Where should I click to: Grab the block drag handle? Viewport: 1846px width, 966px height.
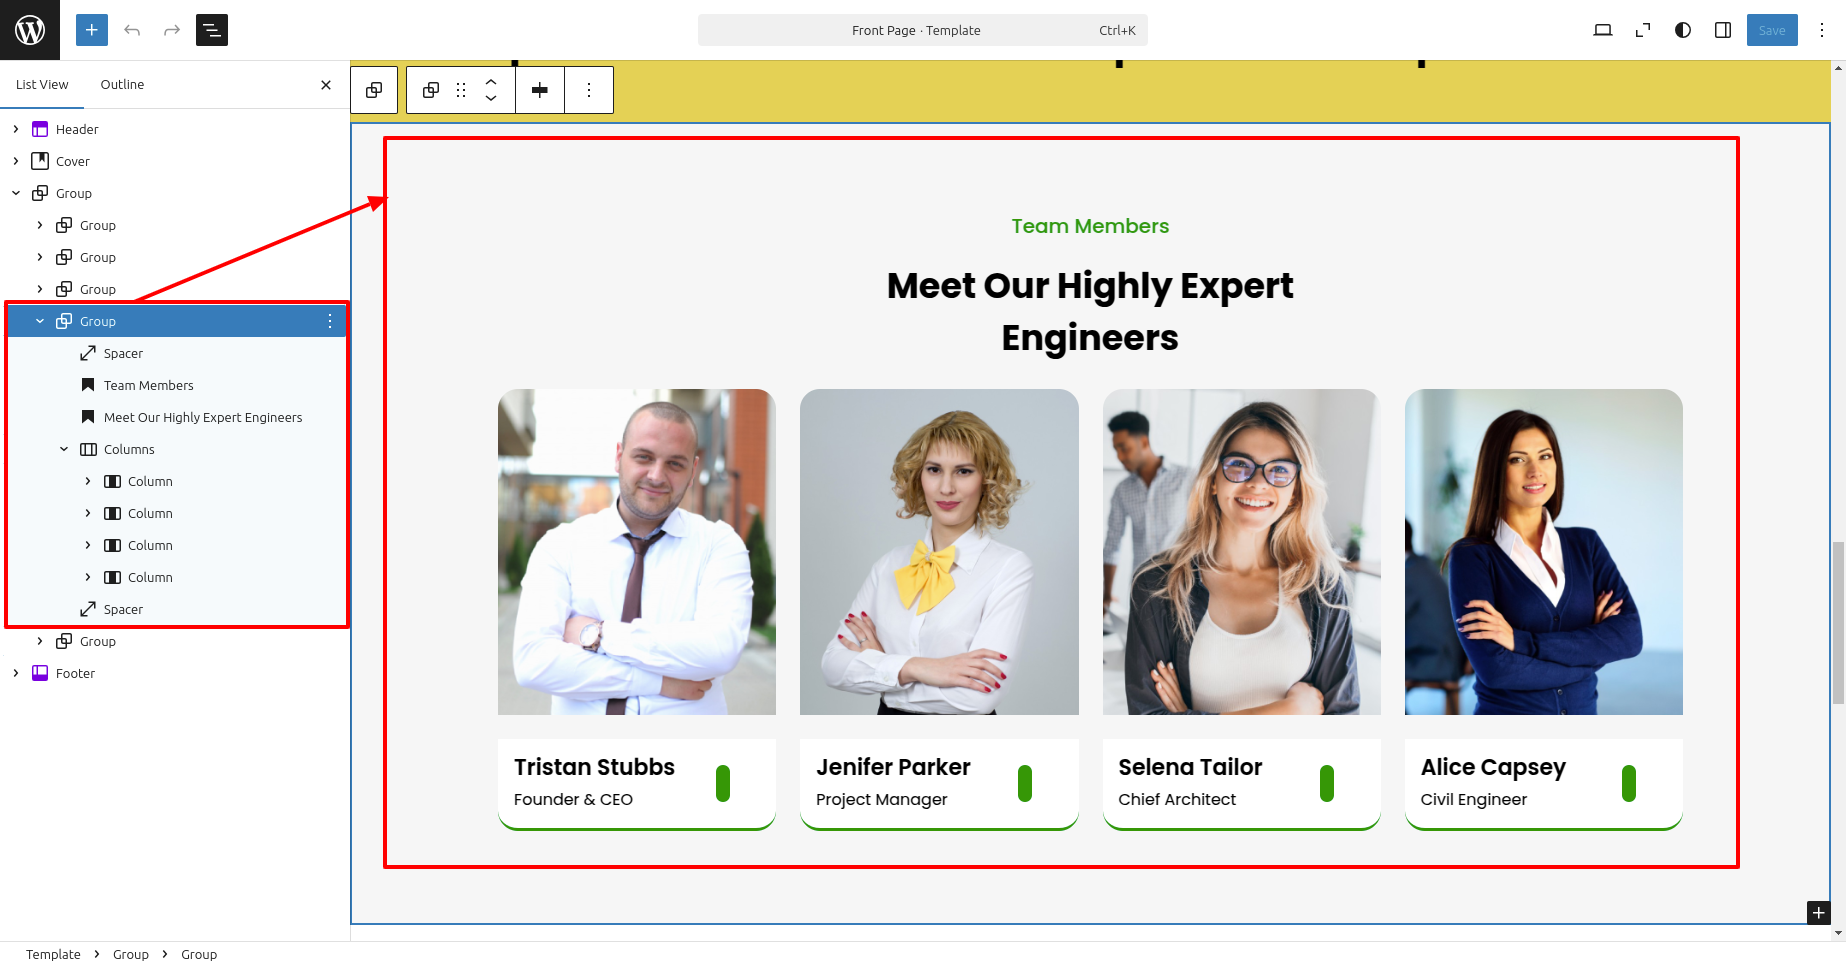[461, 90]
